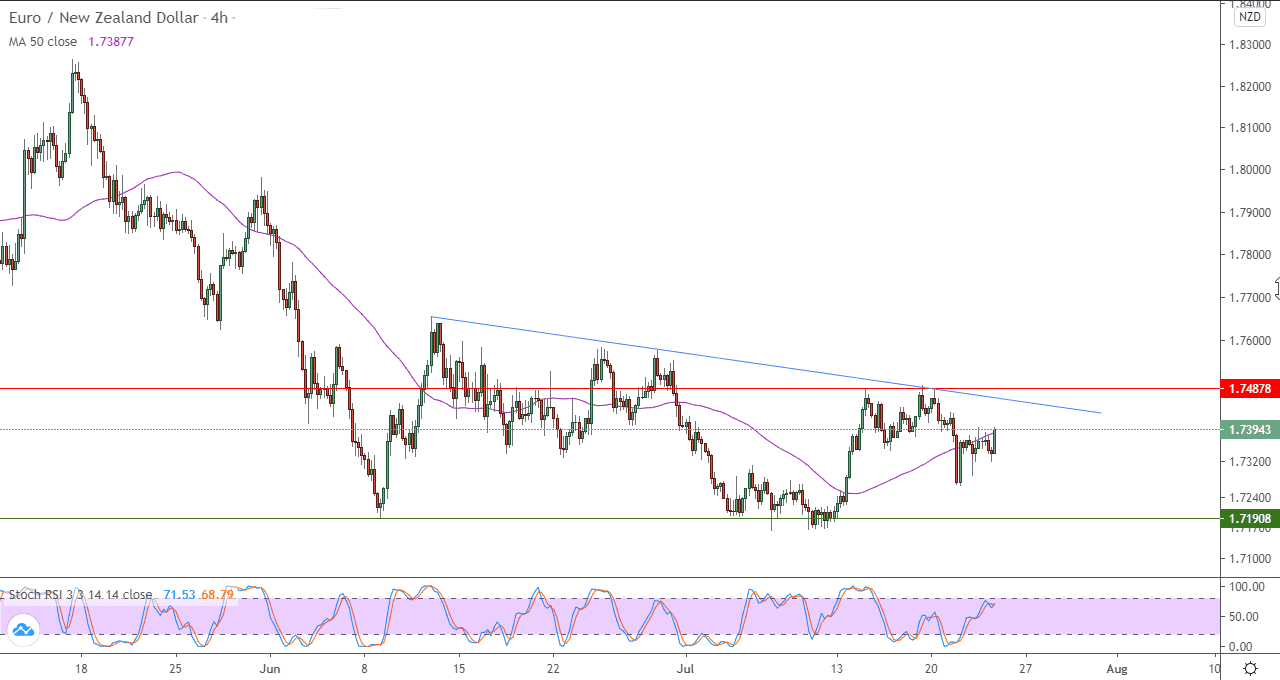Select the green 1.71908 price label

pyautogui.click(x=1250, y=518)
